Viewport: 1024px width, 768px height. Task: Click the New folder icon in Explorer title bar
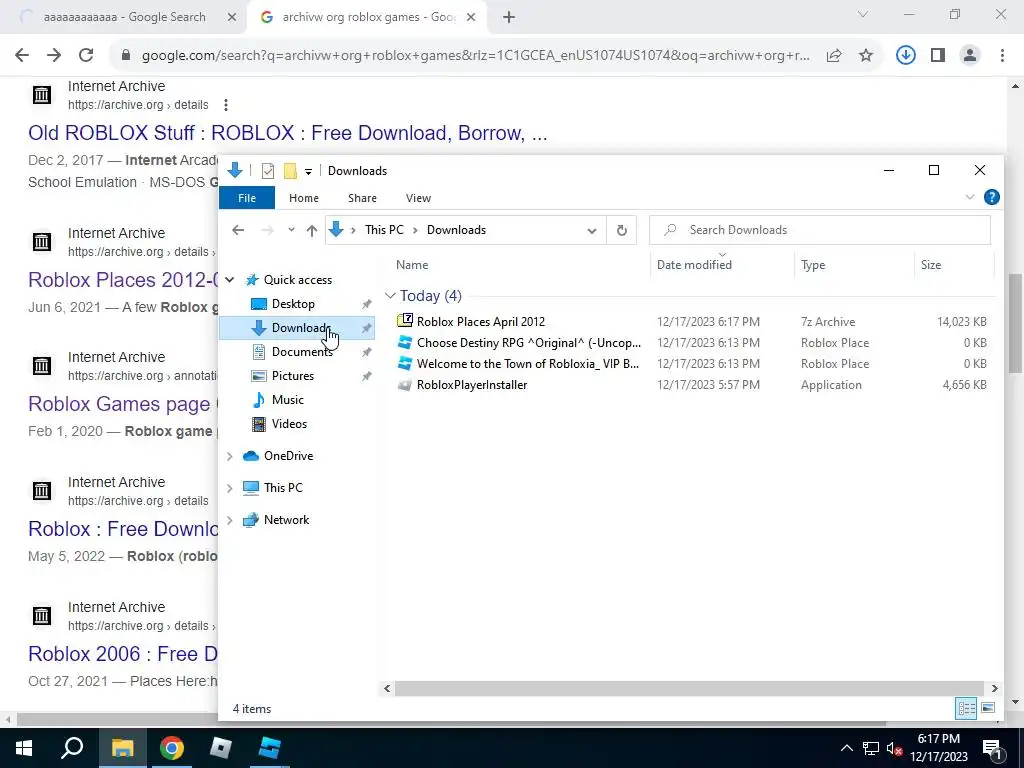tap(290, 171)
